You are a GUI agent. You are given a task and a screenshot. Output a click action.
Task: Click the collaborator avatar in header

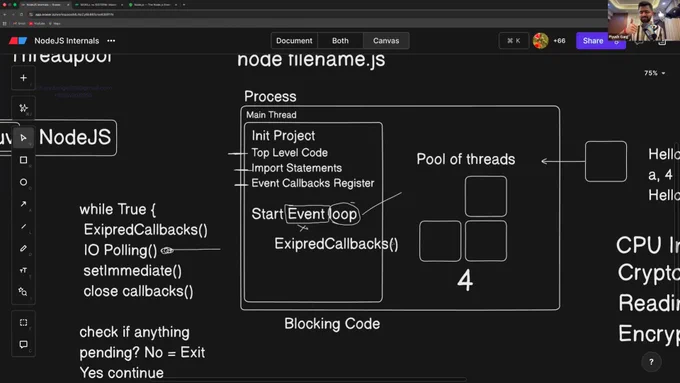tap(540, 41)
